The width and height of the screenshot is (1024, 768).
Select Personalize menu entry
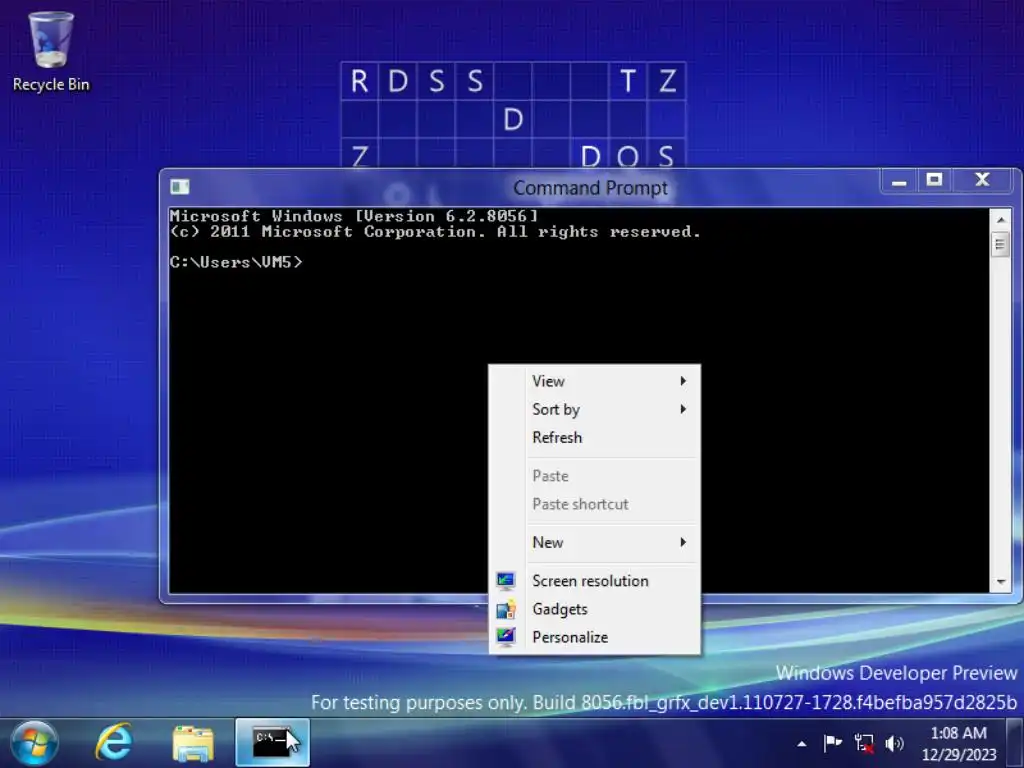point(594,637)
